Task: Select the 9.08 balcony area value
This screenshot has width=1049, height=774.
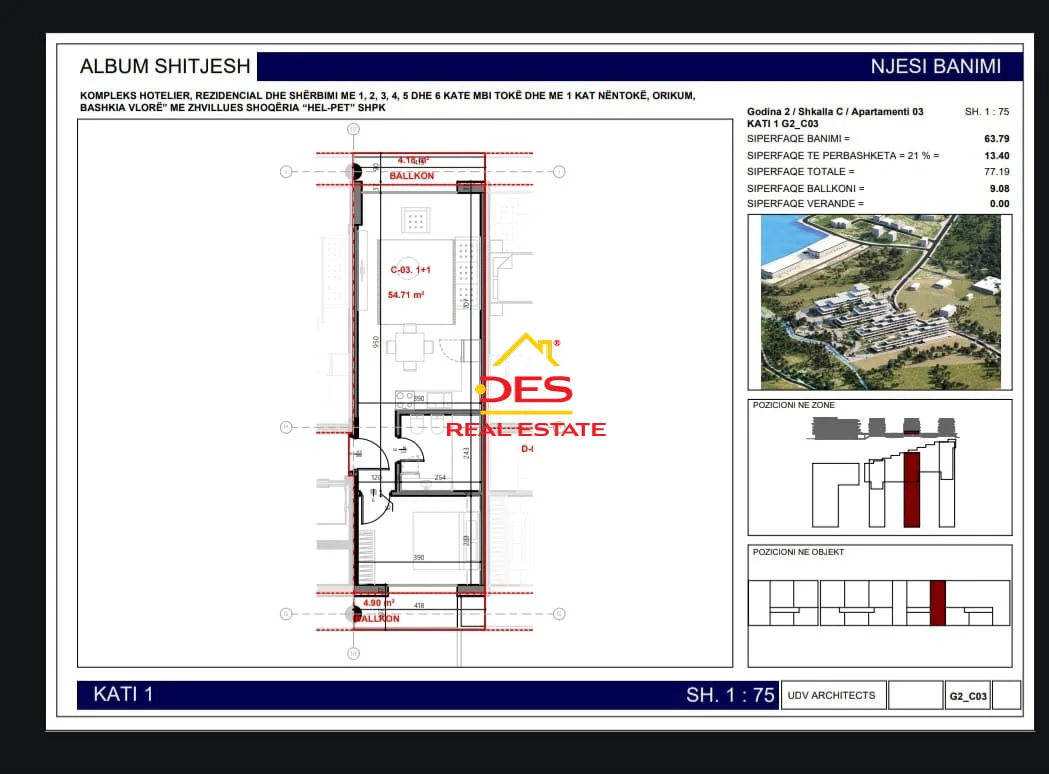Action: pos(999,189)
